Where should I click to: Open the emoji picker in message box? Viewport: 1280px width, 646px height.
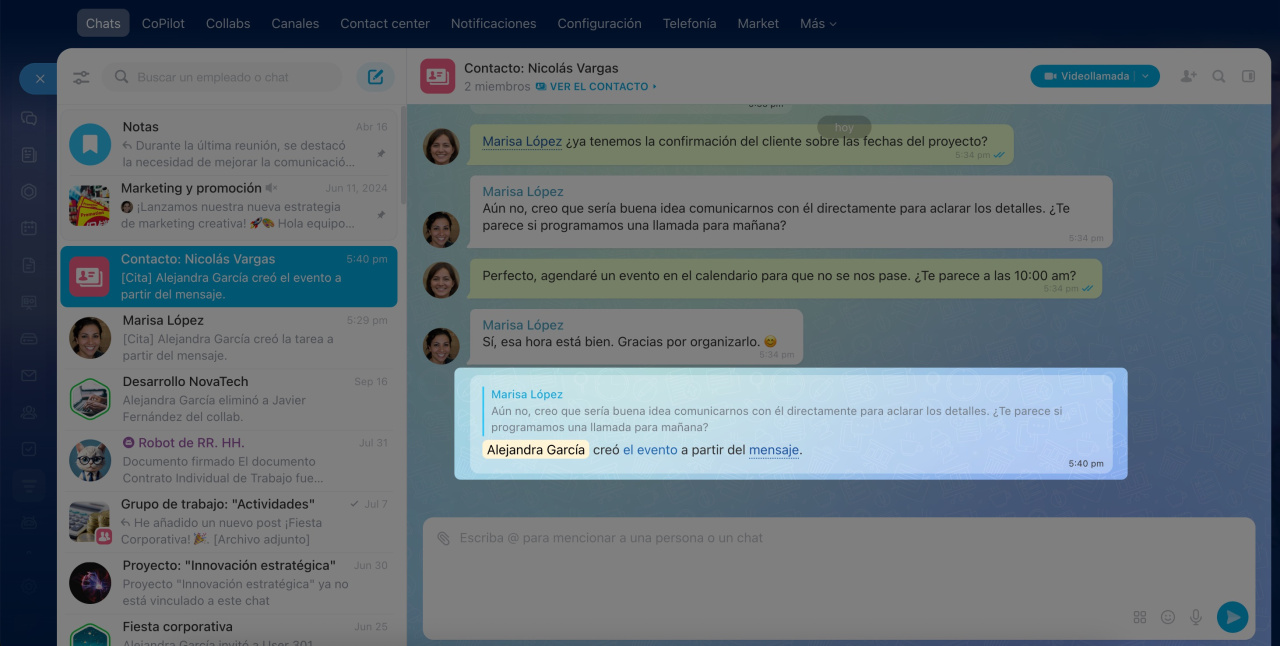click(x=1167, y=617)
